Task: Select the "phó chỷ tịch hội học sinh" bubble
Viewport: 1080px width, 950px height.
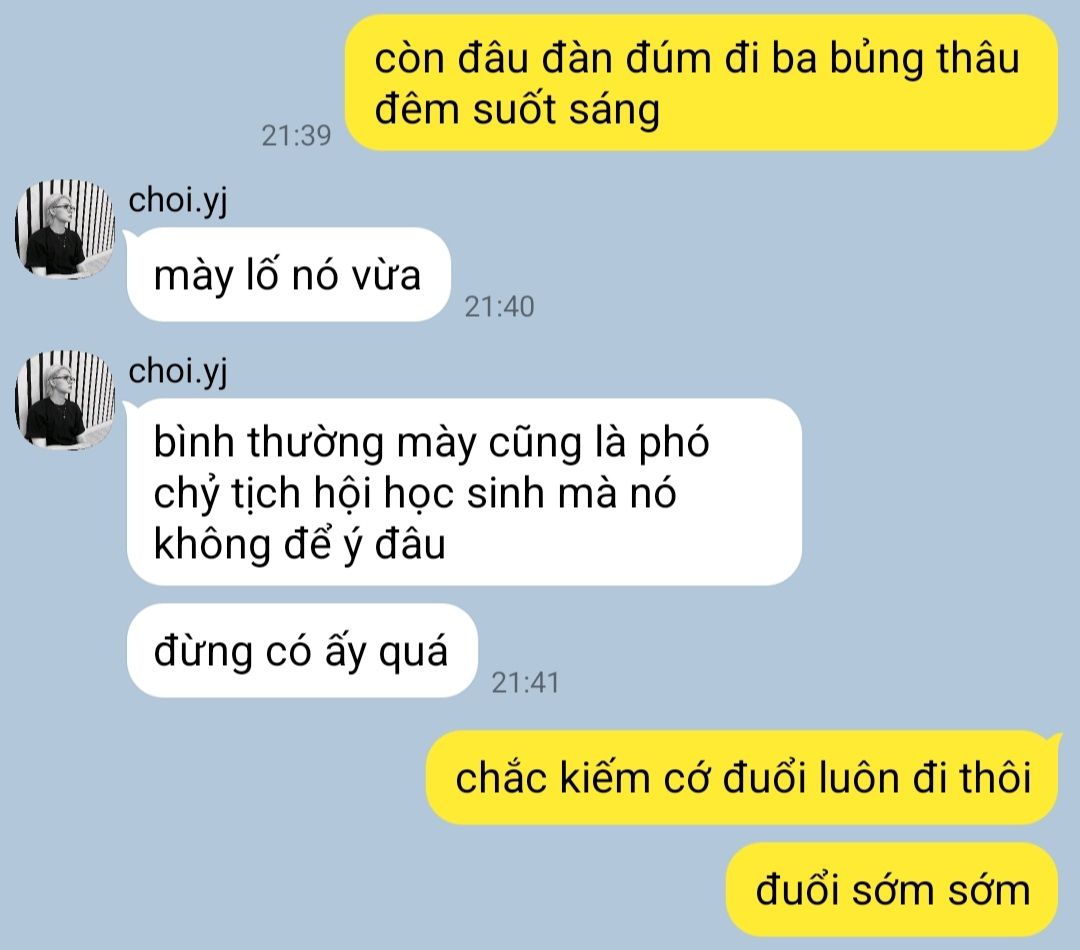Action: 464,492
